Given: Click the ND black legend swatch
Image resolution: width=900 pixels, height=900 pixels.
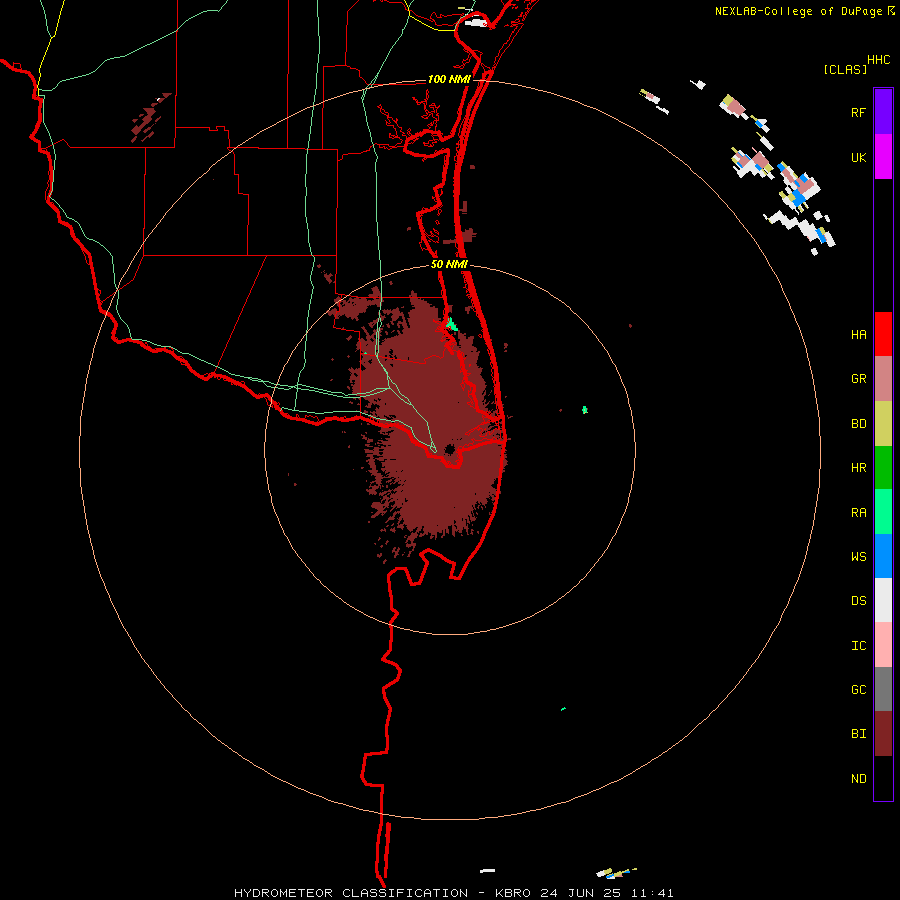Looking at the screenshot, I should point(883,778).
